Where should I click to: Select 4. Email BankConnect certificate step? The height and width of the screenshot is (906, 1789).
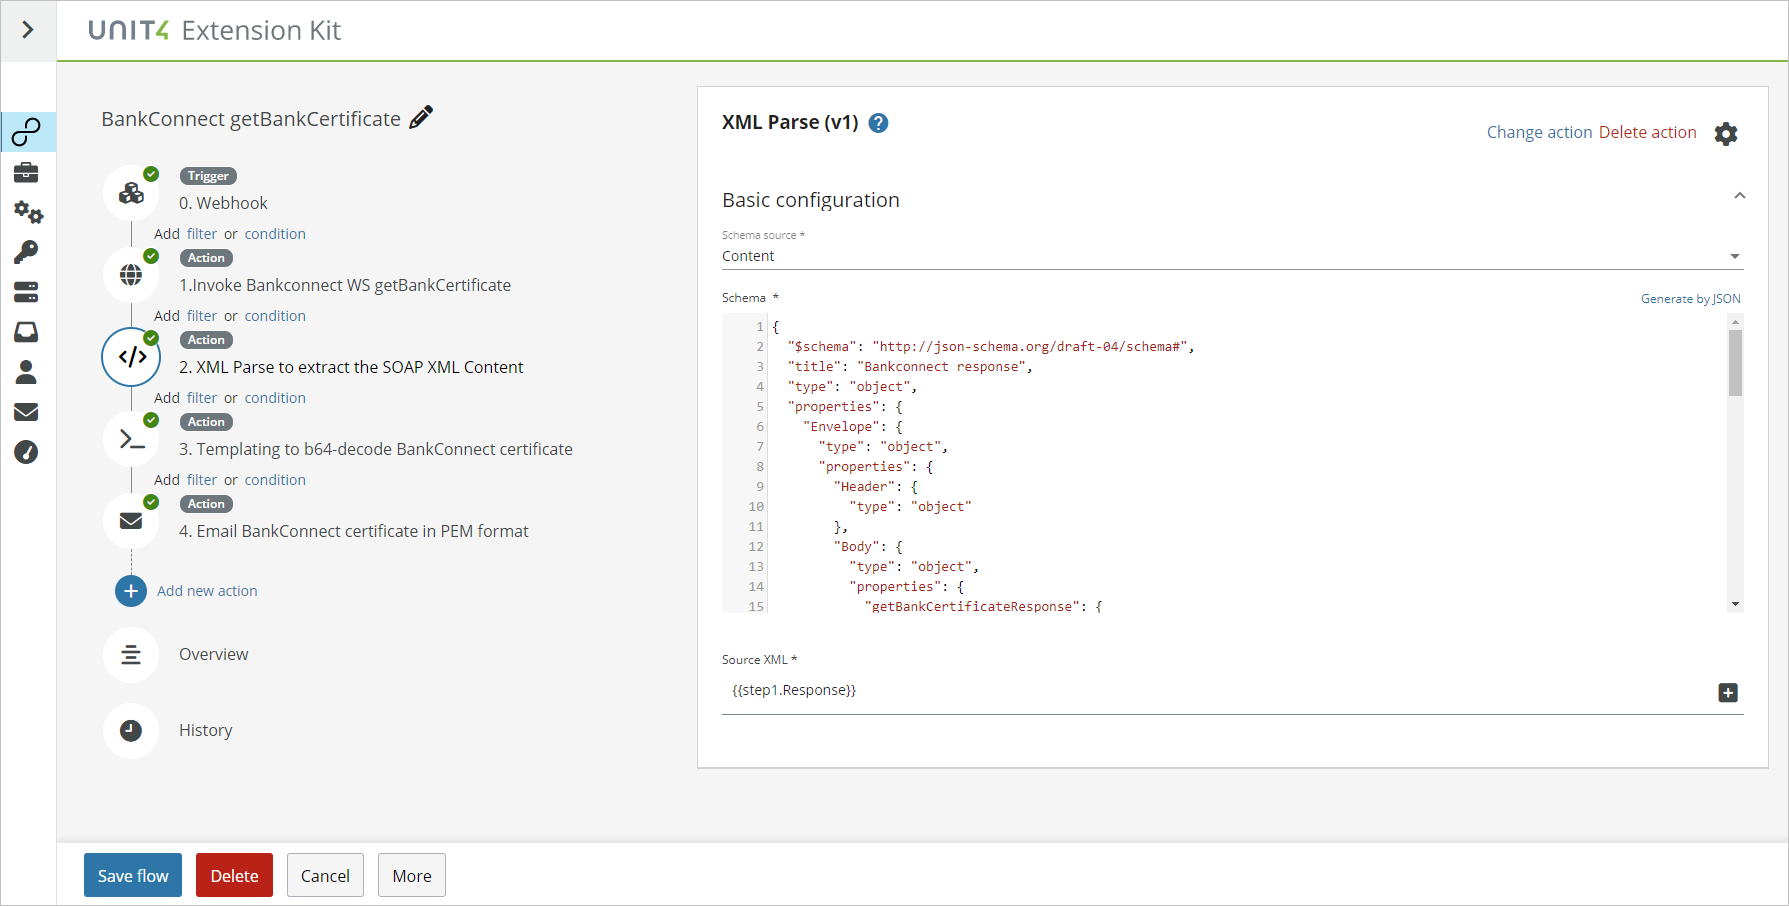(354, 531)
